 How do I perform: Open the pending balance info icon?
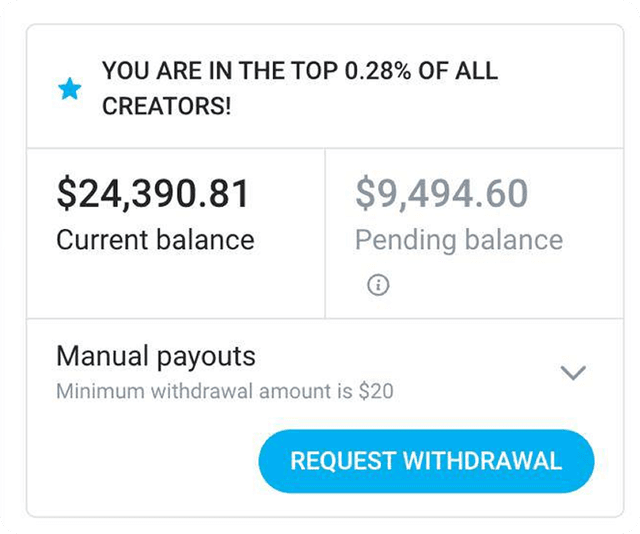[x=379, y=286]
